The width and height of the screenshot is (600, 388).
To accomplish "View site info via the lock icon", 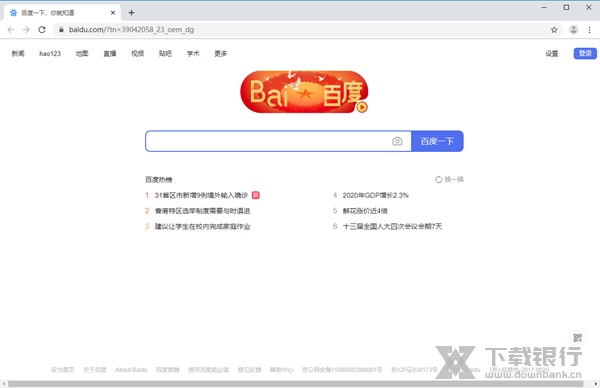I will click(x=61, y=30).
